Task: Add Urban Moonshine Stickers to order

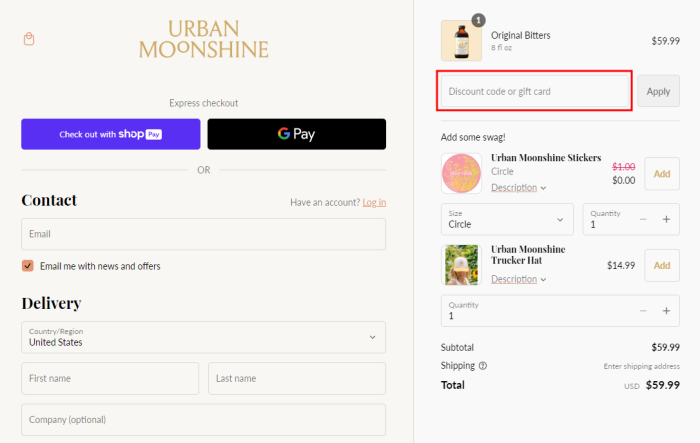Action: [x=662, y=174]
